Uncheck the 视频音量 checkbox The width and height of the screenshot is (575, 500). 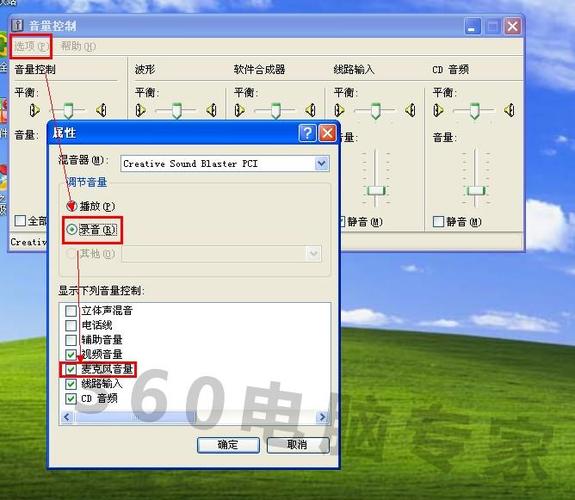(x=71, y=354)
